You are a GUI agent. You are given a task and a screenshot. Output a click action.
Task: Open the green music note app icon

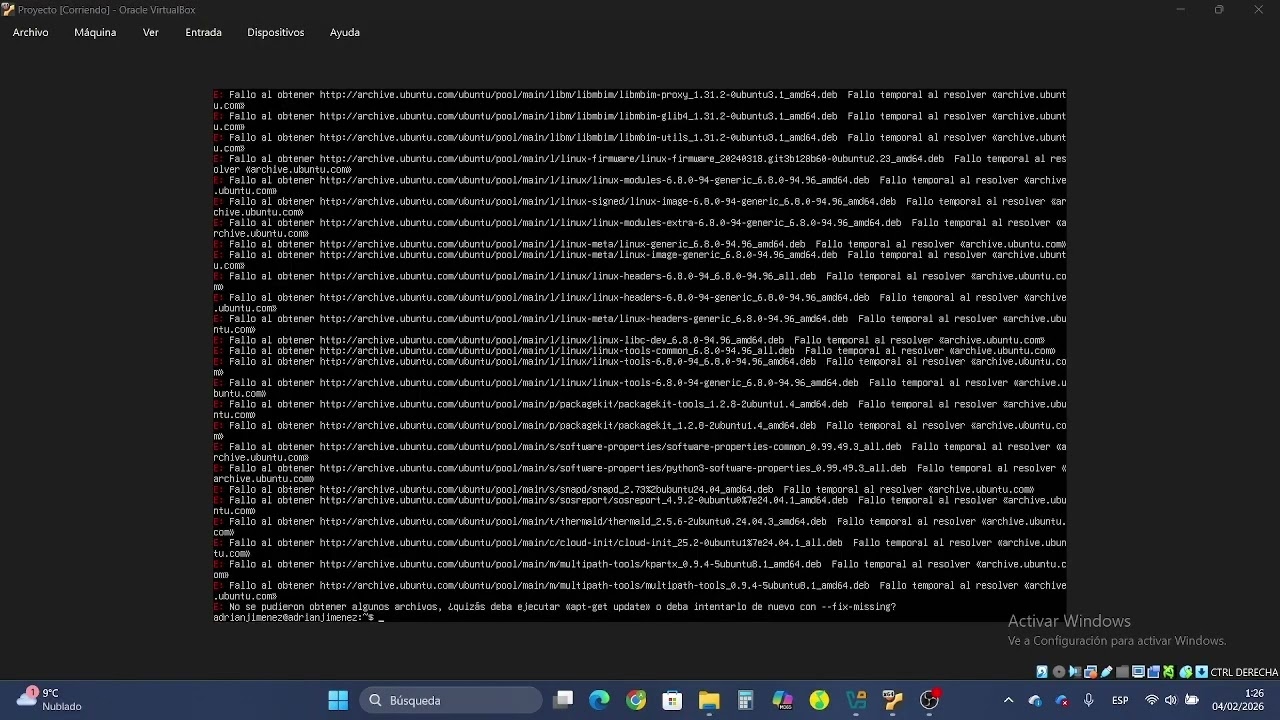tap(819, 700)
